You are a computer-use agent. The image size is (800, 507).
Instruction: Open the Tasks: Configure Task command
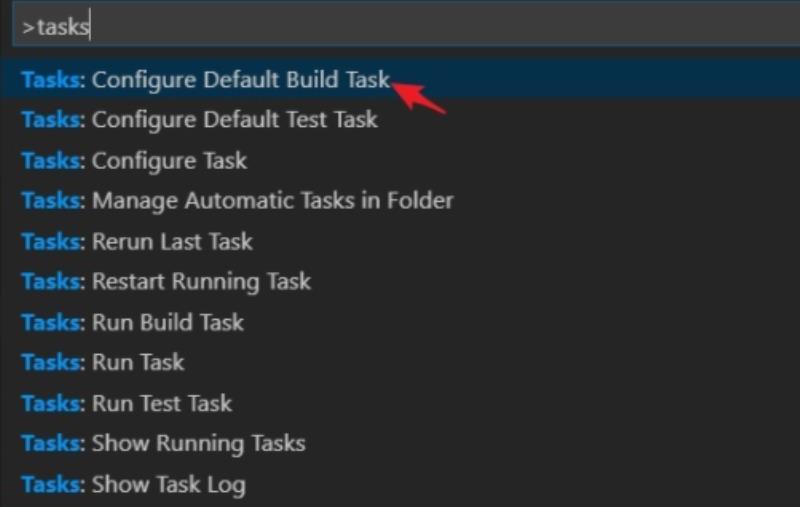click(400, 161)
